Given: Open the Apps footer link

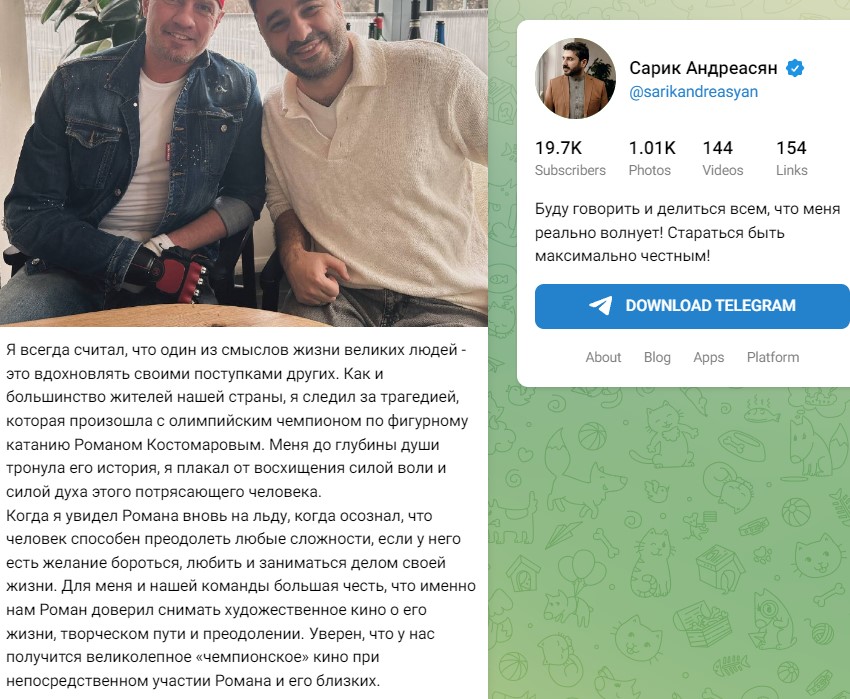Looking at the screenshot, I should click(709, 358).
